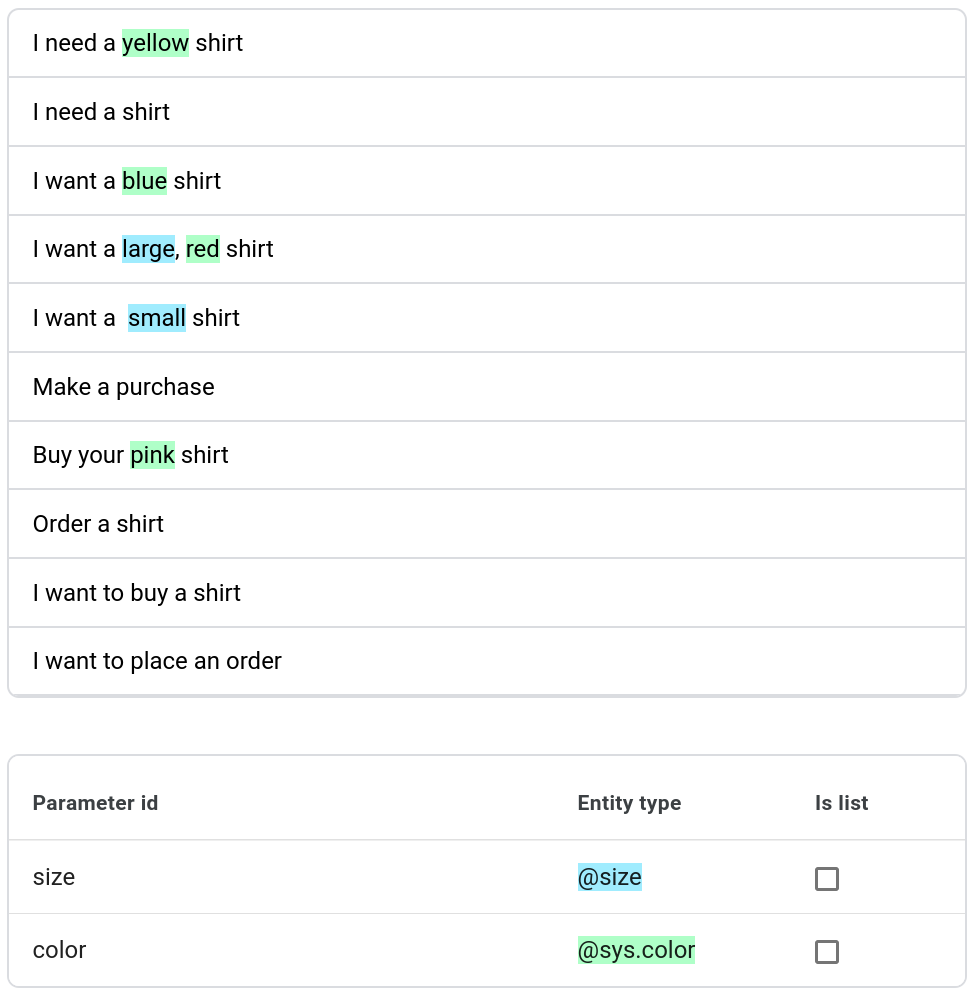Select the phrase "I want to buy a shirt"
The height and width of the screenshot is (998, 978).
(136, 592)
